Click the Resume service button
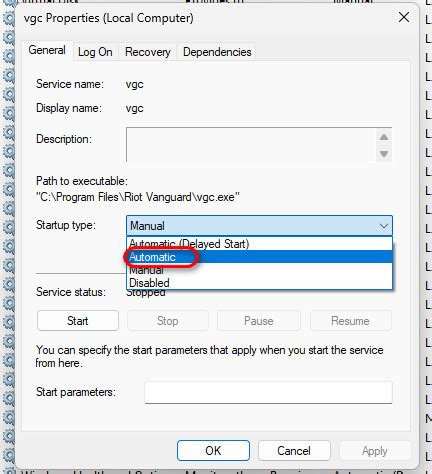 [350, 321]
